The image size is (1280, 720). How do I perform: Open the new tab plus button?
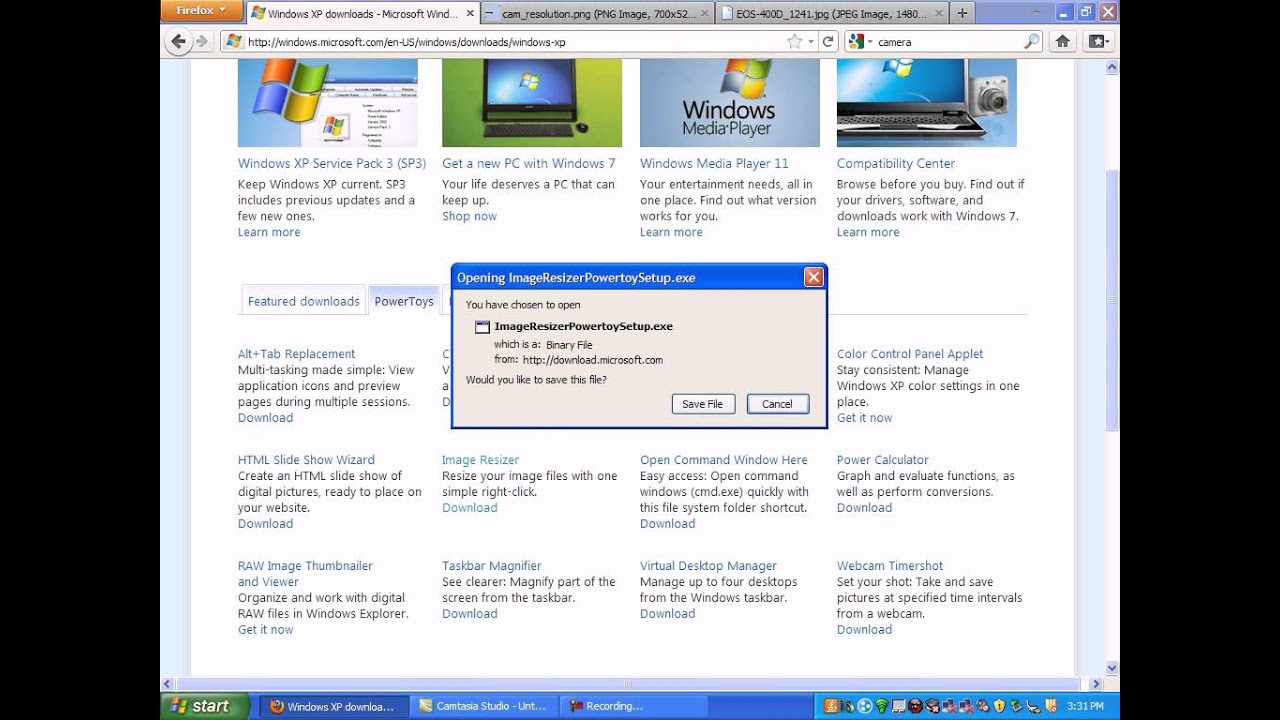(962, 13)
